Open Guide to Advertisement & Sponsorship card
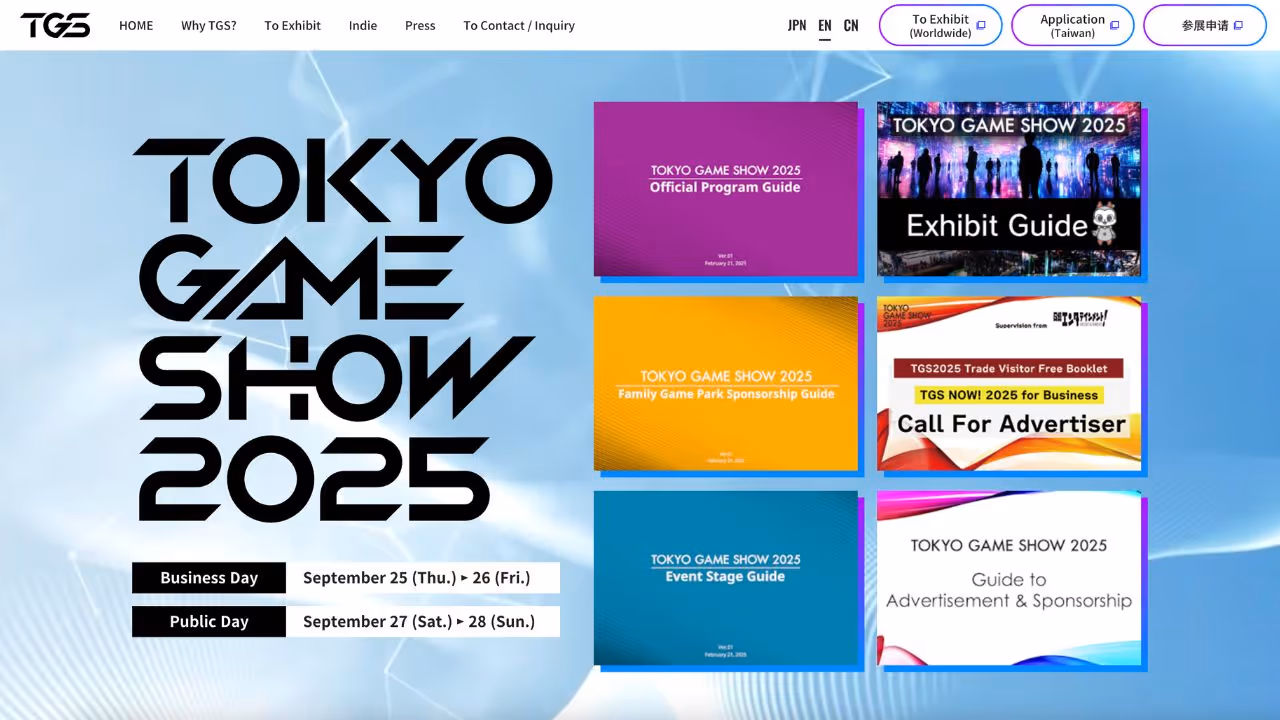 [1009, 578]
